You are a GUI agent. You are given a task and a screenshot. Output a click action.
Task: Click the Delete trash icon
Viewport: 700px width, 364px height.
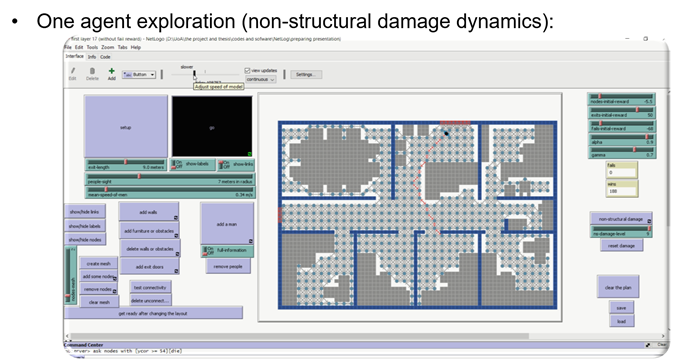[x=92, y=71]
